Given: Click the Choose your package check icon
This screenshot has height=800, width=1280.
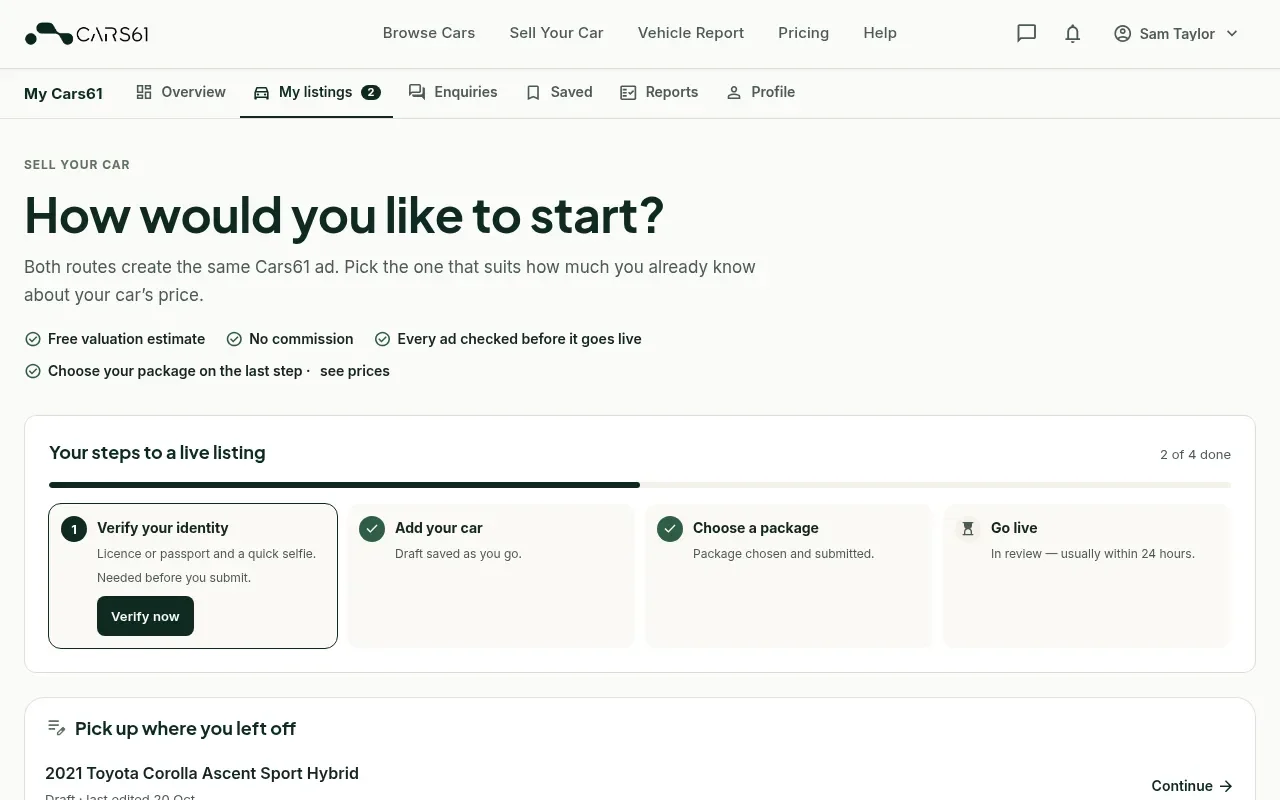Looking at the screenshot, I should pyautogui.click(x=33, y=371).
